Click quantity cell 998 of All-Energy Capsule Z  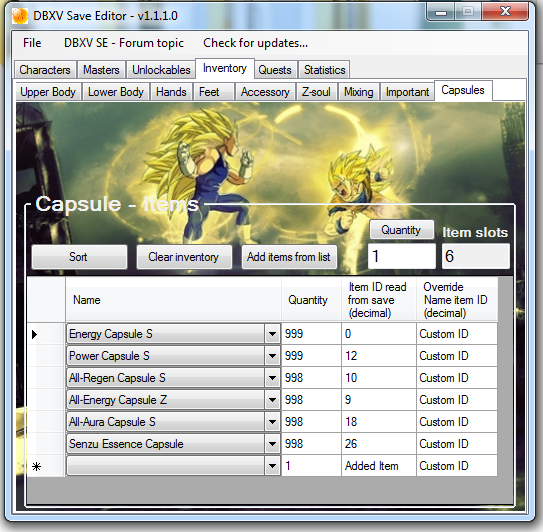pos(311,400)
